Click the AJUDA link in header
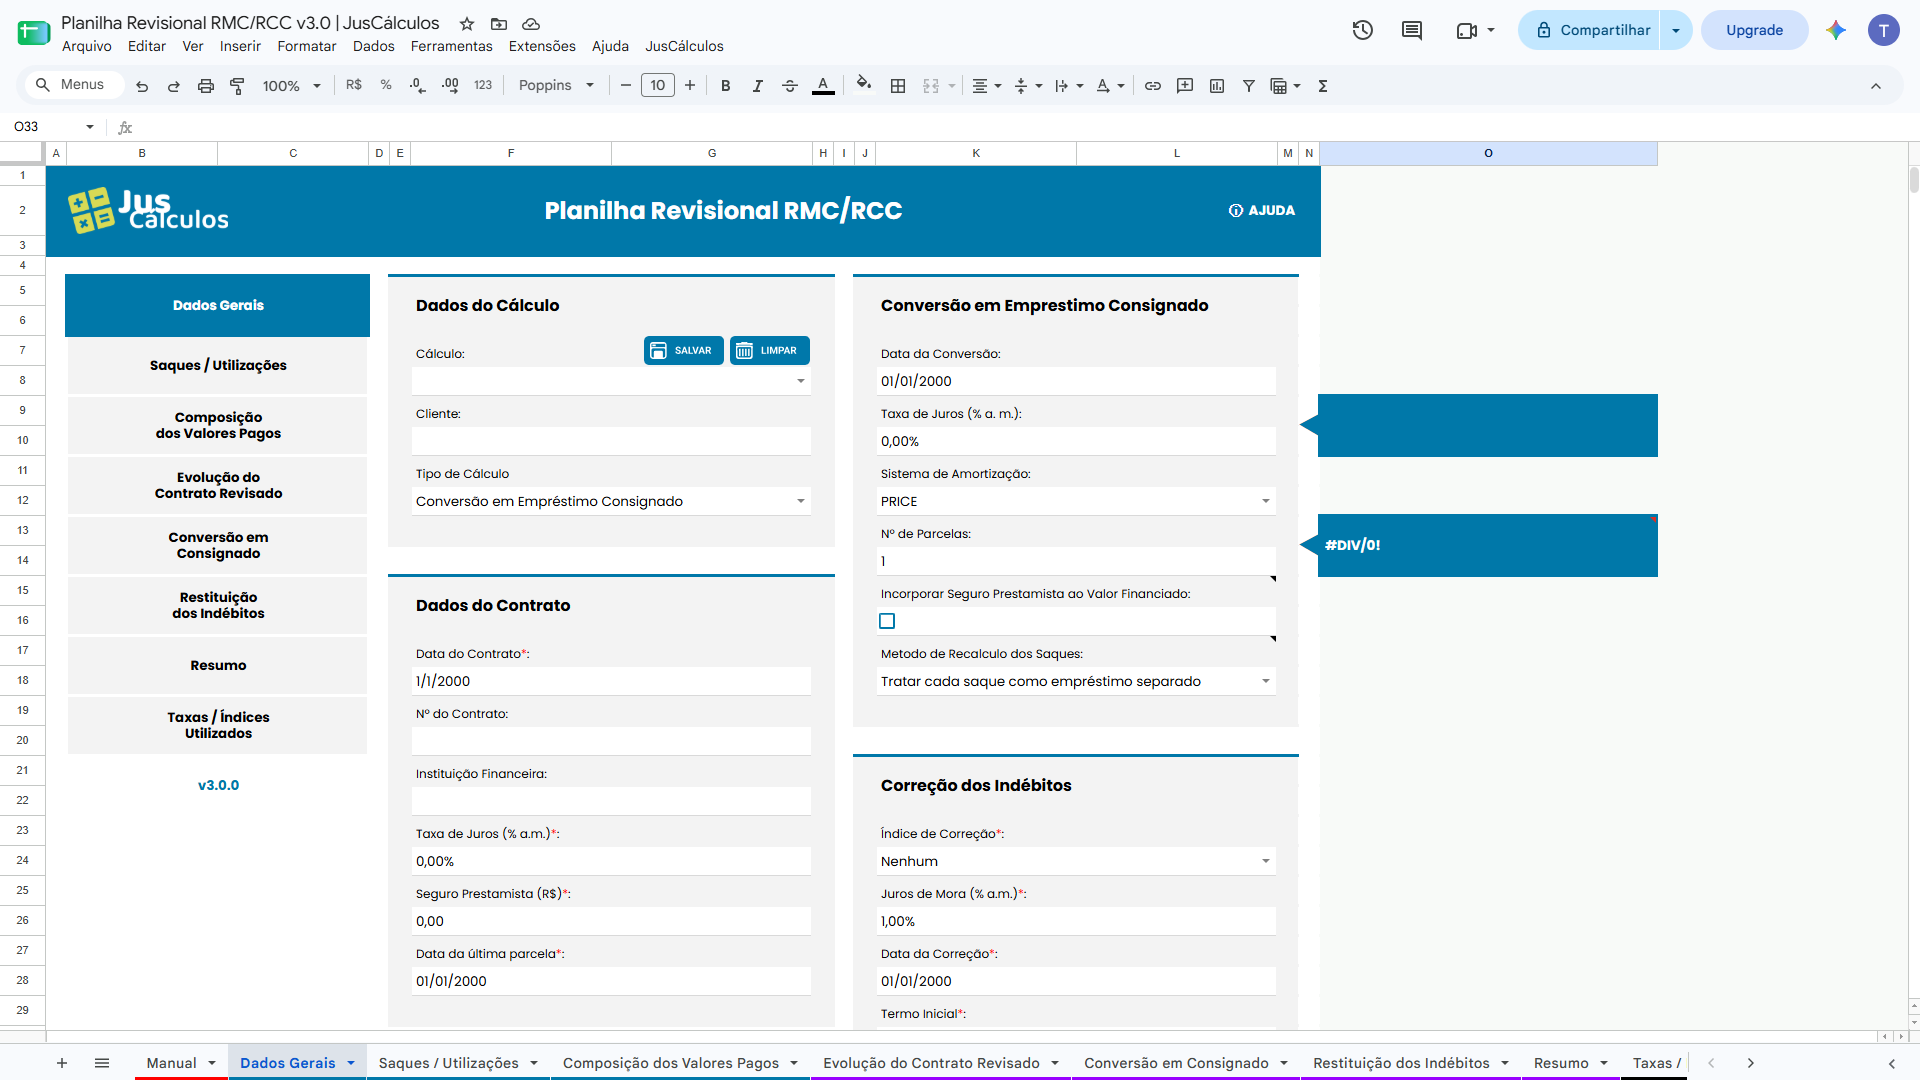The width and height of the screenshot is (1920, 1080). 1262,210
